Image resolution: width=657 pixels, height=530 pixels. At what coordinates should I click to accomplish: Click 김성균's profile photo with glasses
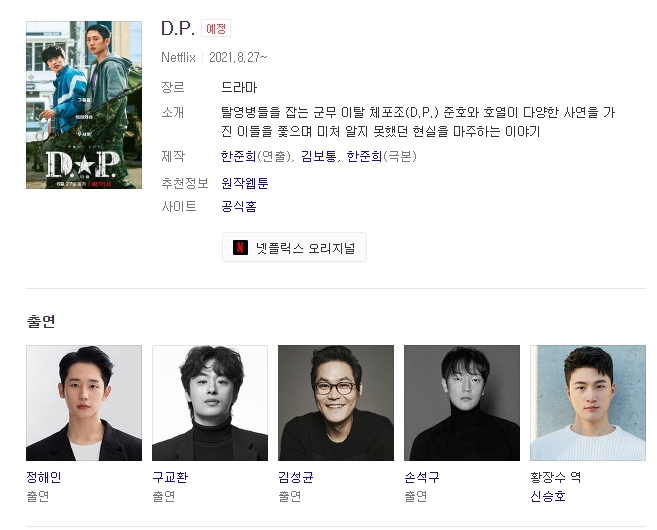coord(336,403)
